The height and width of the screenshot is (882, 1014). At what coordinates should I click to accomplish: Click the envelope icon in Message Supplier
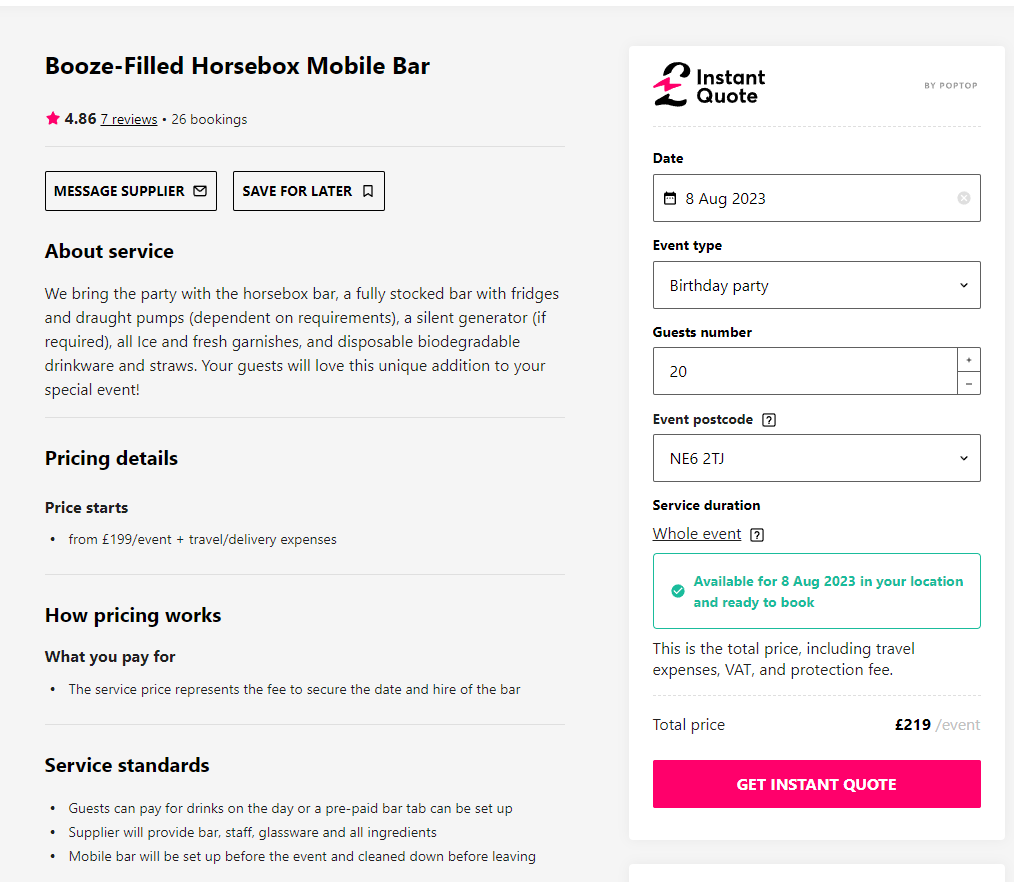[x=200, y=191]
